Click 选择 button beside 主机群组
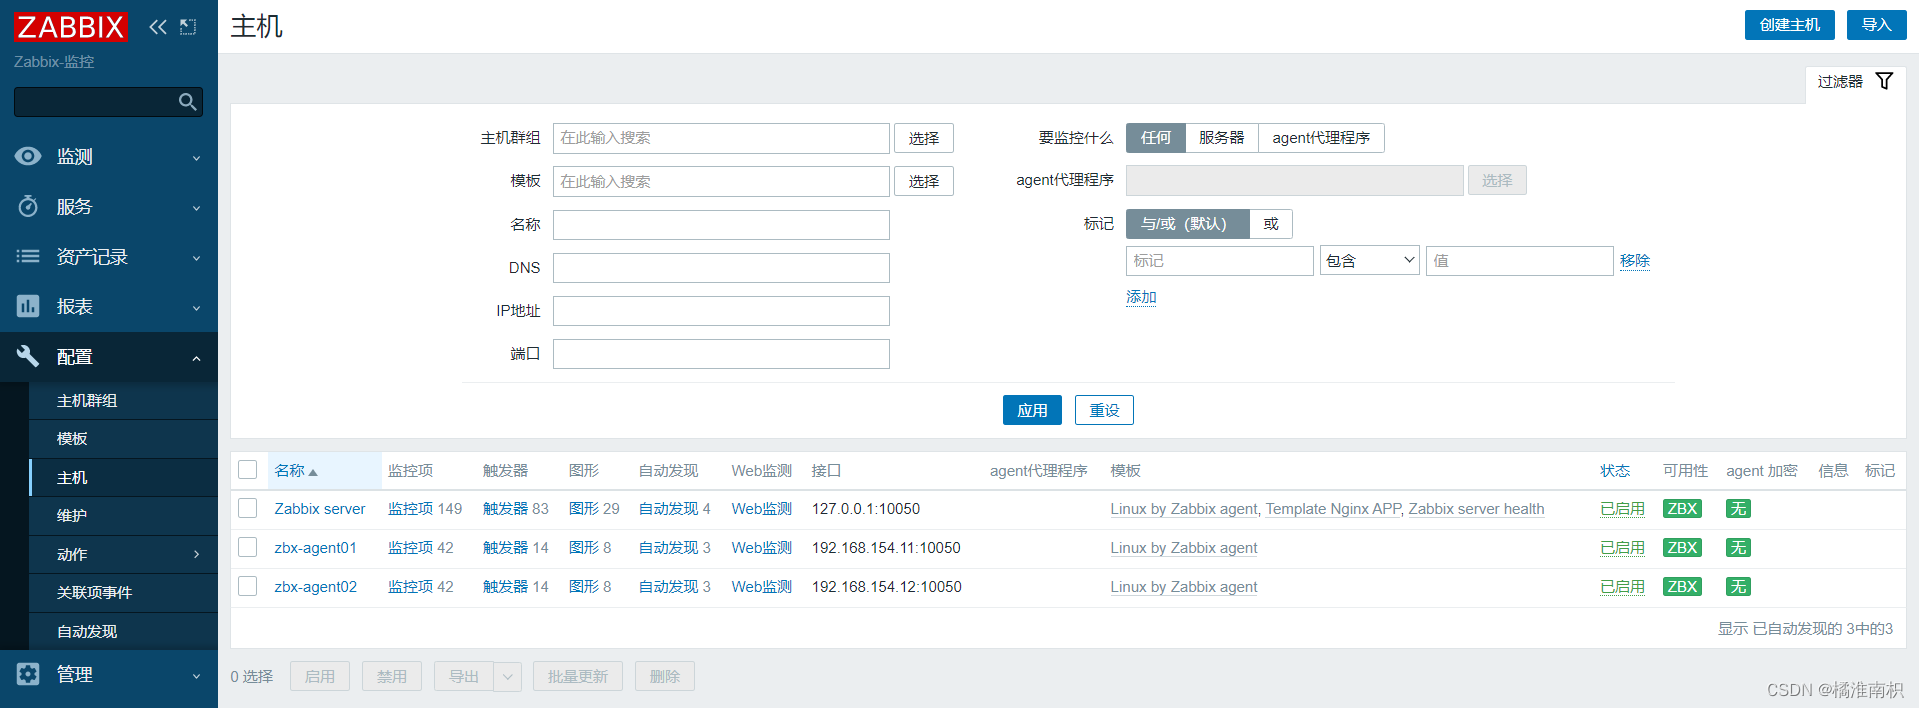1919x708 pixels. pos(924,138)
